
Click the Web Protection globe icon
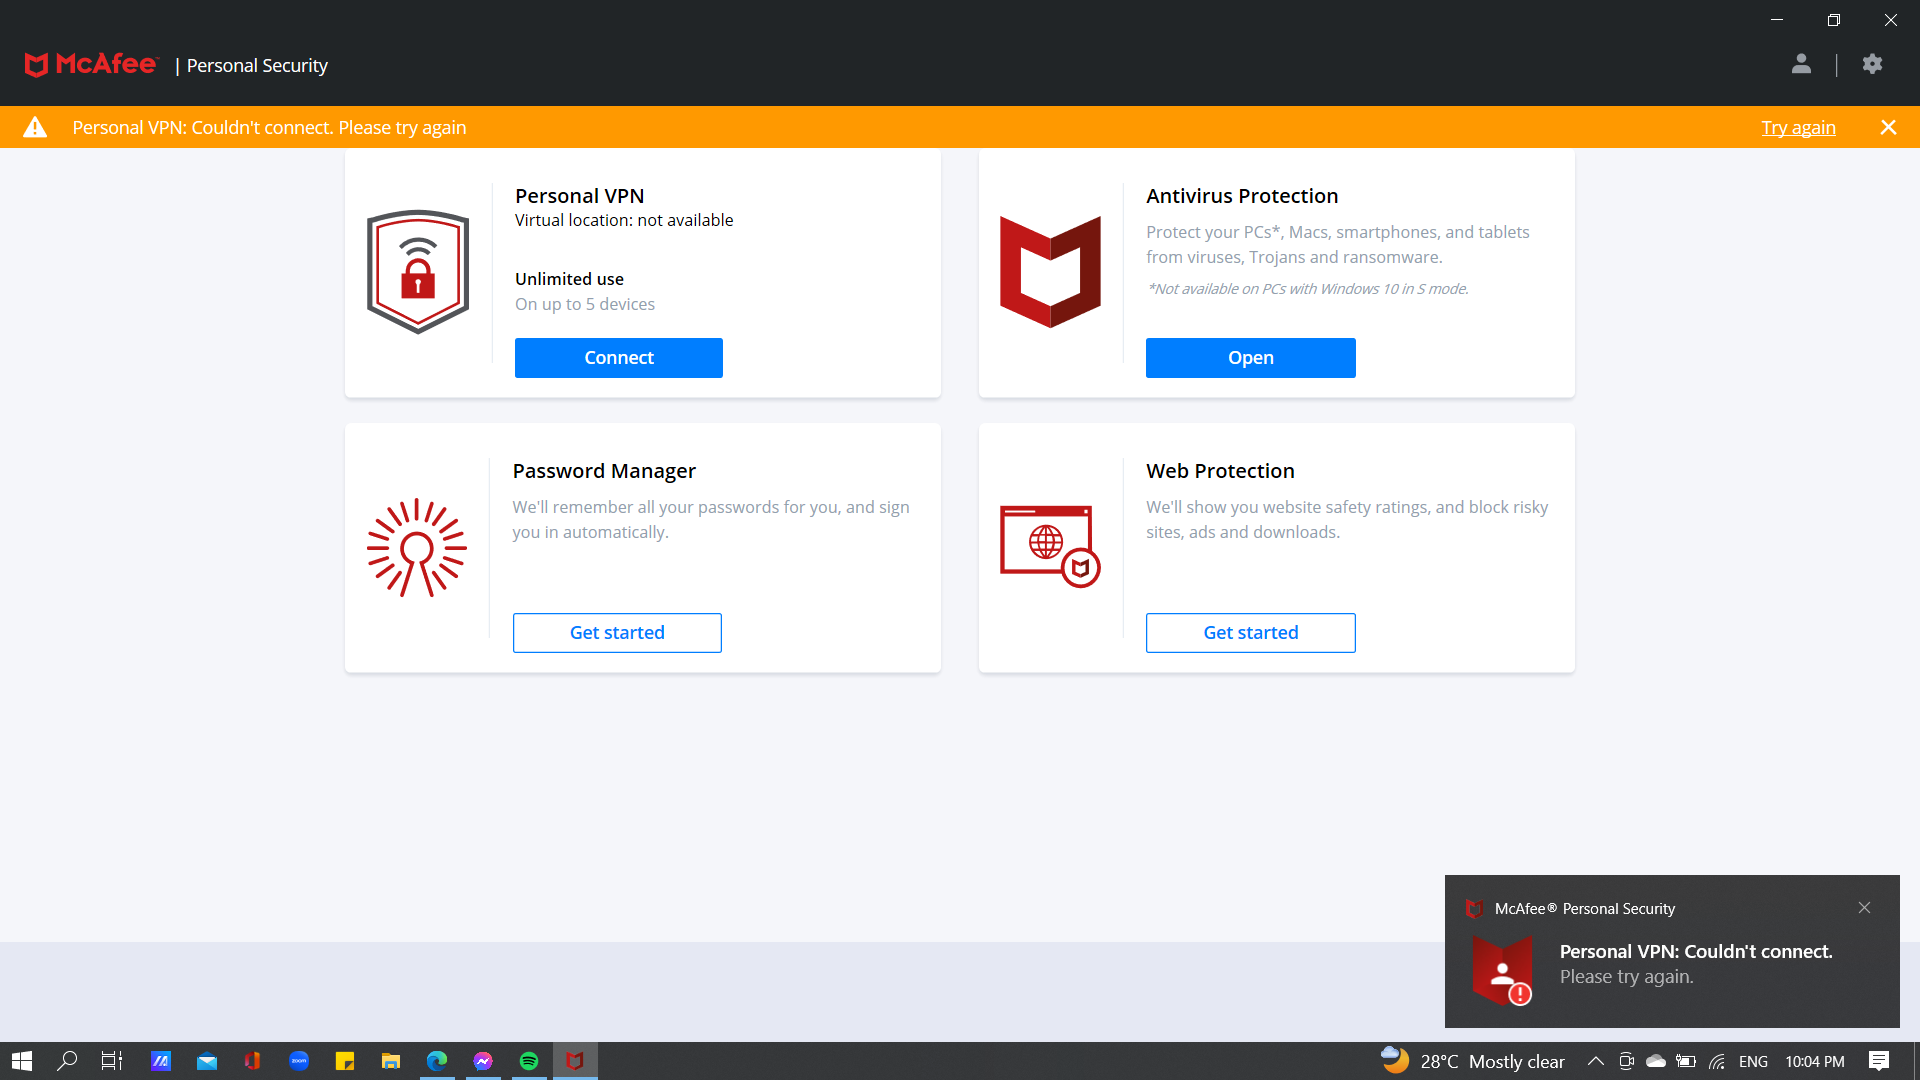(x=1050, y=546)
